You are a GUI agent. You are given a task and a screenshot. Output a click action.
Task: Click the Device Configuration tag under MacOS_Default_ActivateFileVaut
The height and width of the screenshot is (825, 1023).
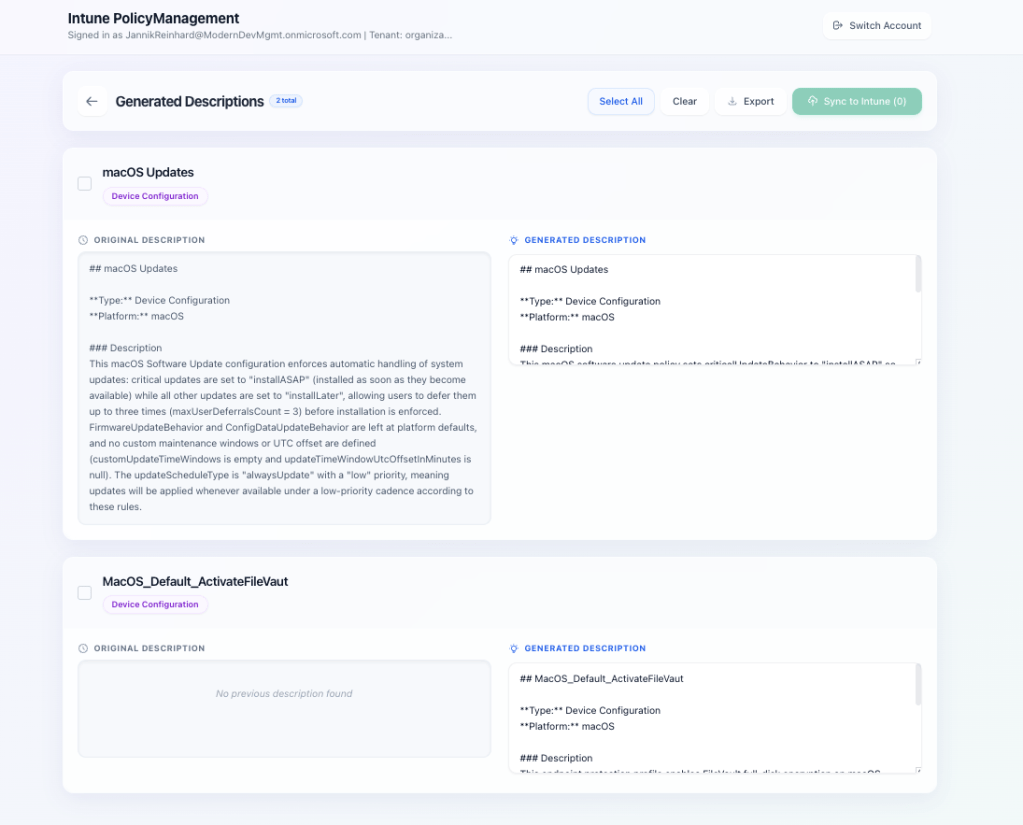pos(155,605)
